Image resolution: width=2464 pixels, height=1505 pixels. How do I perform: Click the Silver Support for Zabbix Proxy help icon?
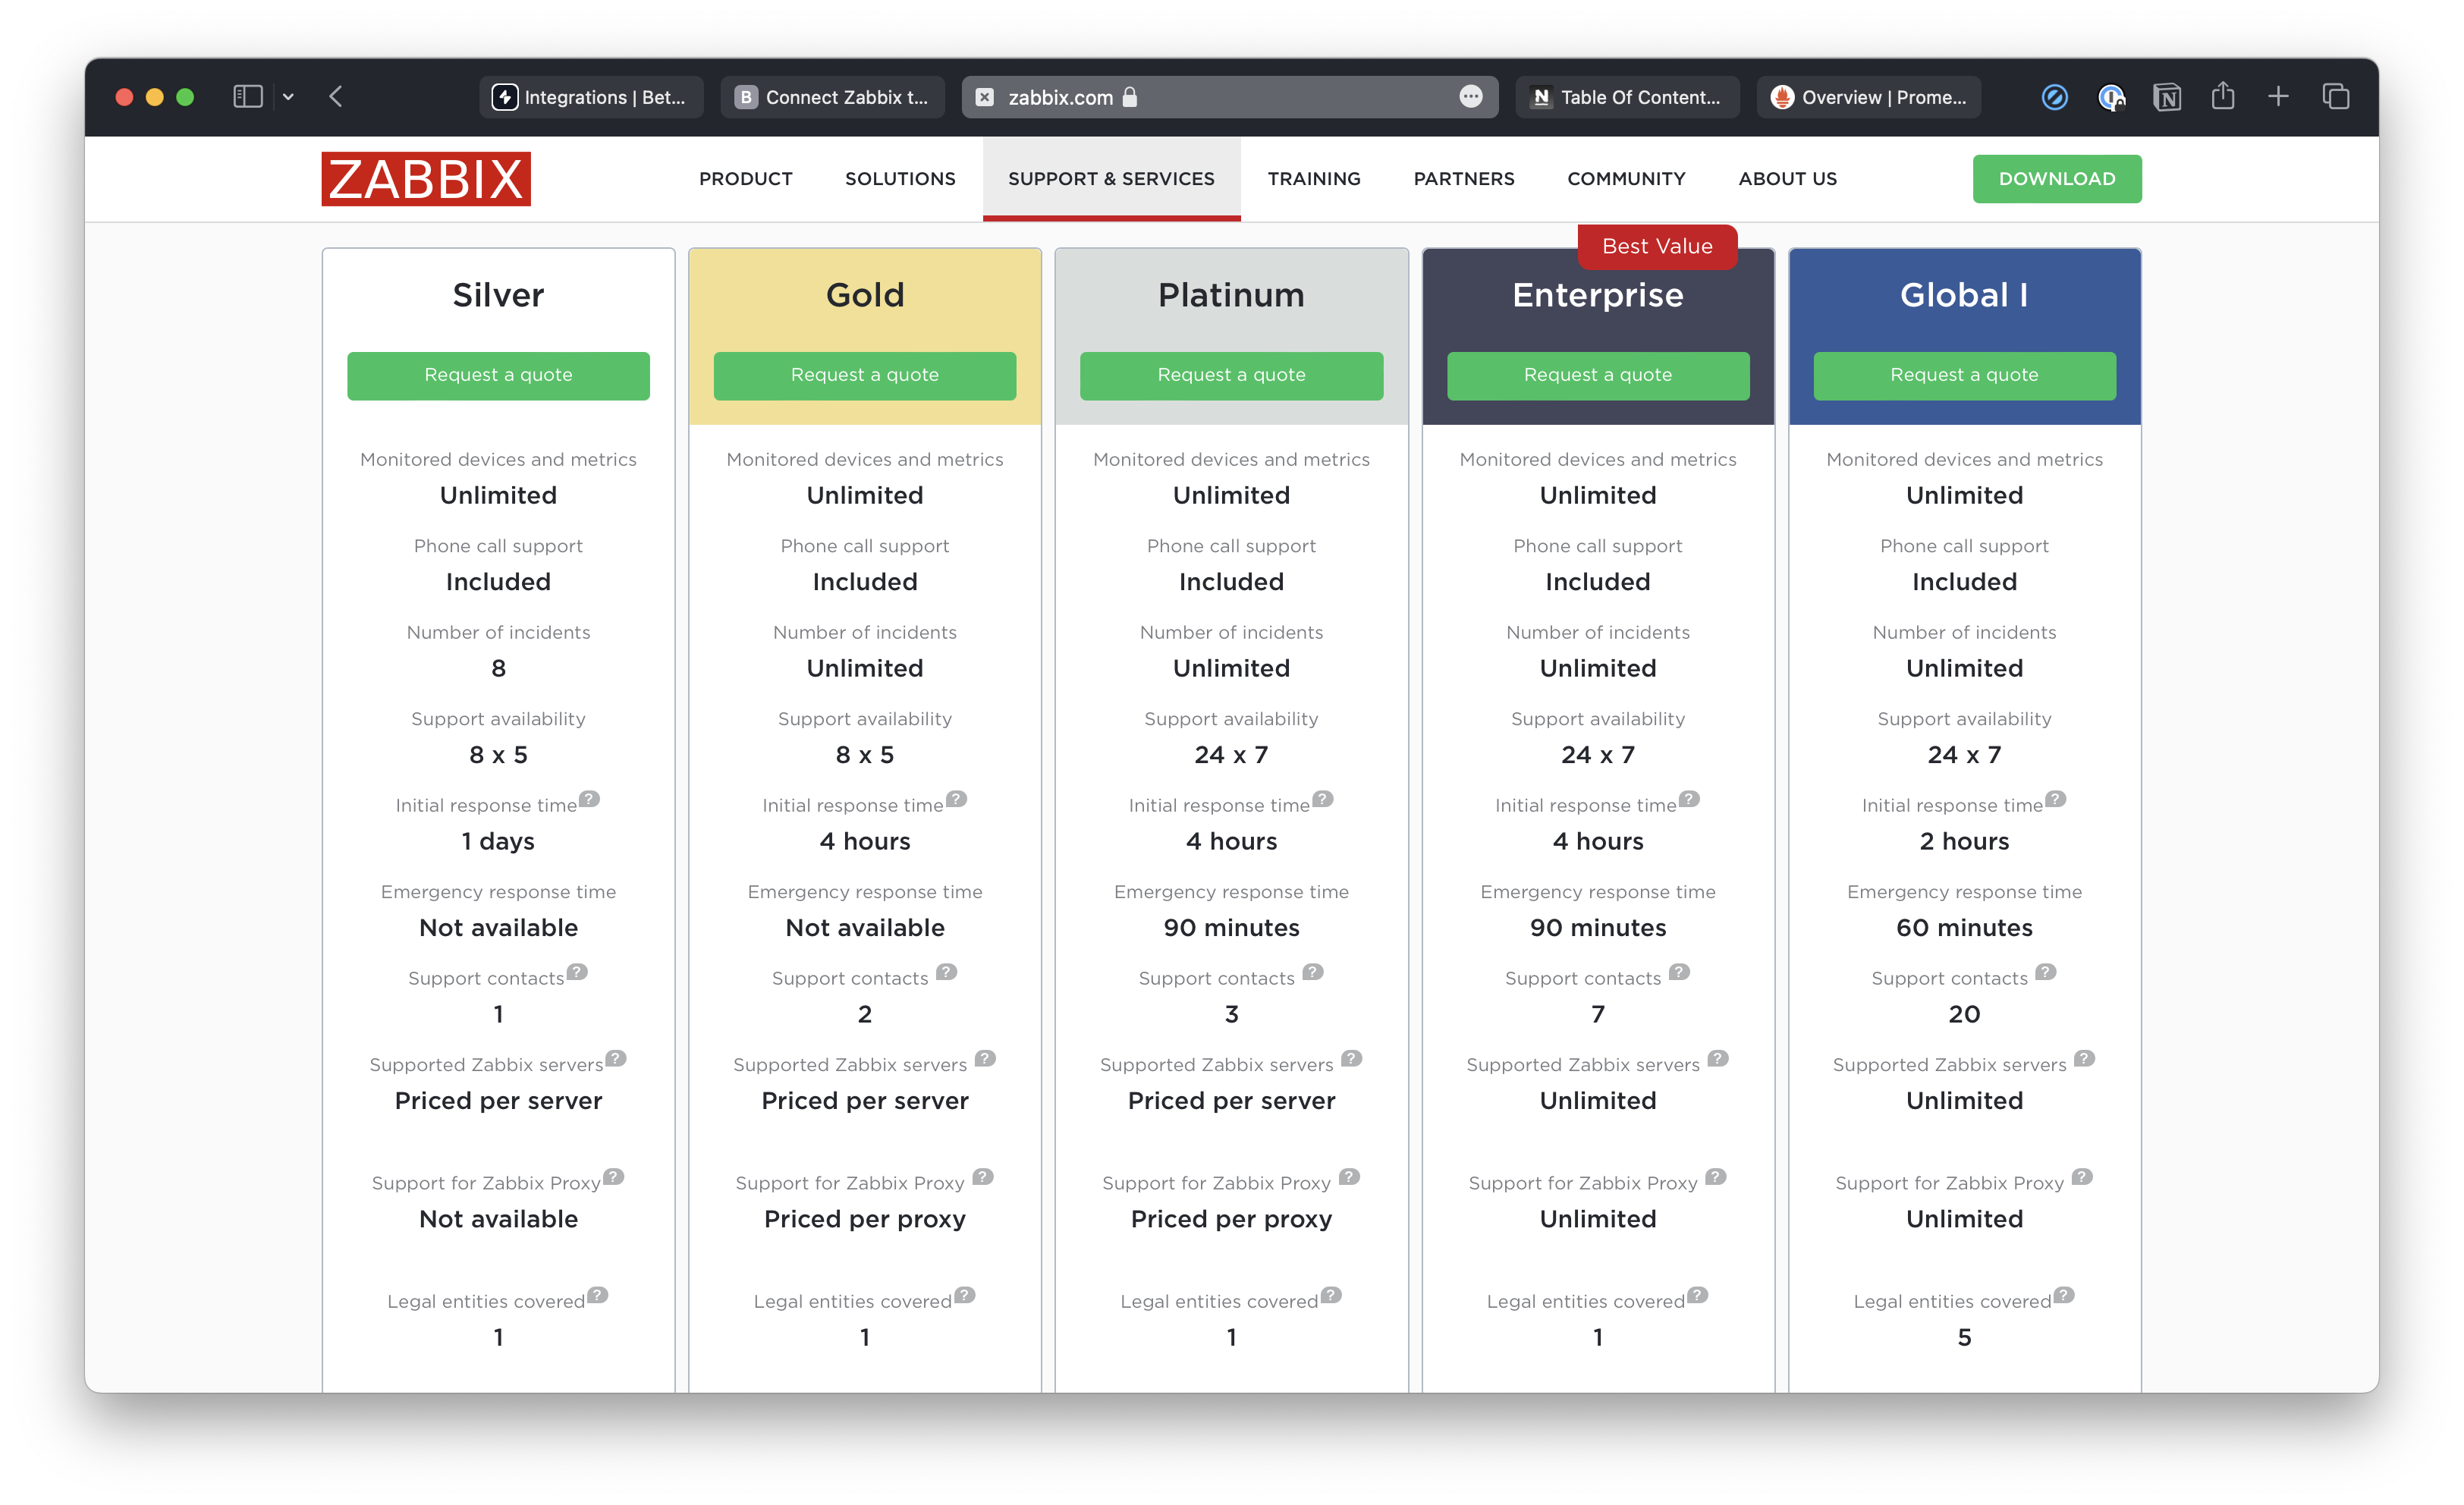click(614, 1176)
